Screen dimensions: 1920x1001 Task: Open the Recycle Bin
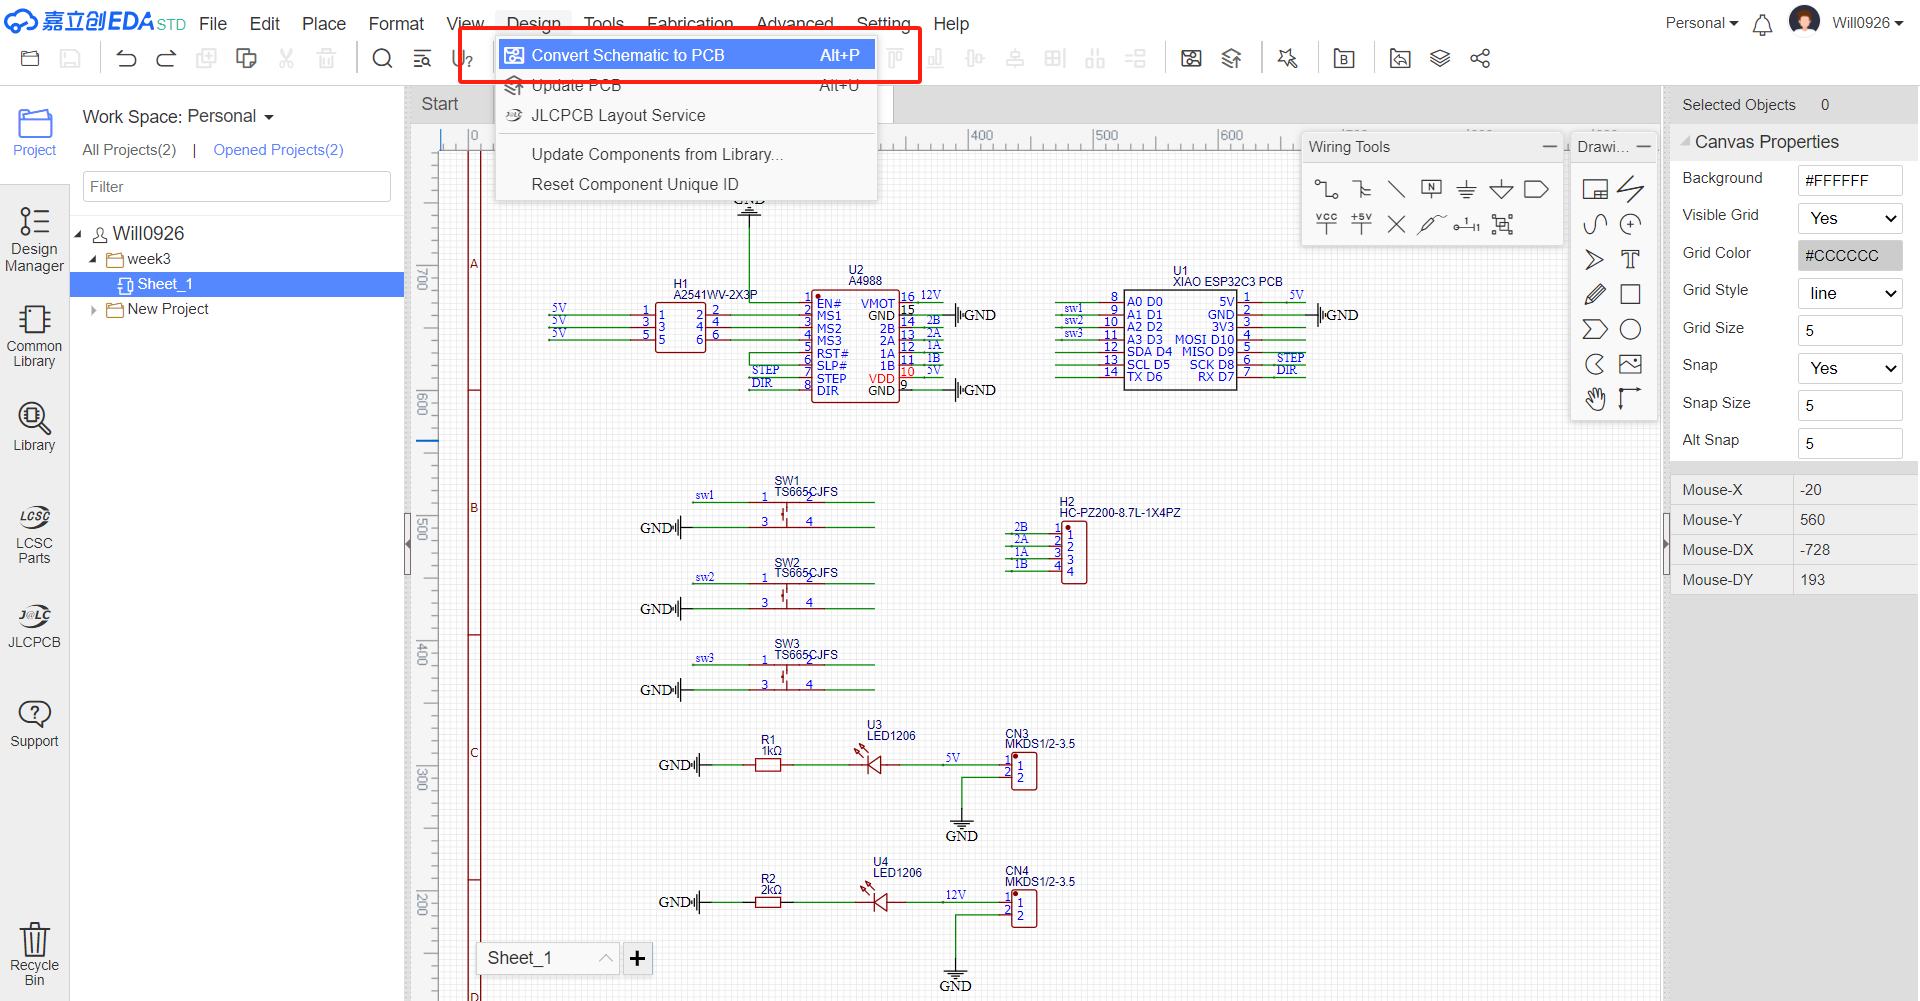pos(34,953)
